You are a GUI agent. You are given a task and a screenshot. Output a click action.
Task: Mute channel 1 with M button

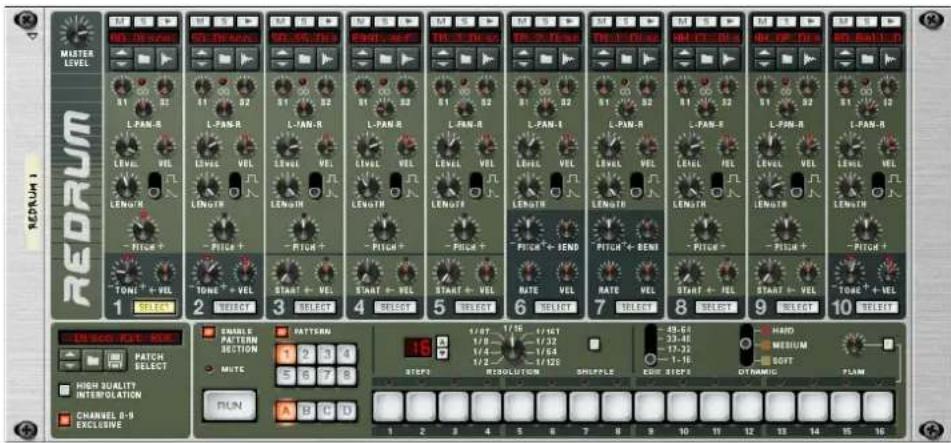point(119,21)
